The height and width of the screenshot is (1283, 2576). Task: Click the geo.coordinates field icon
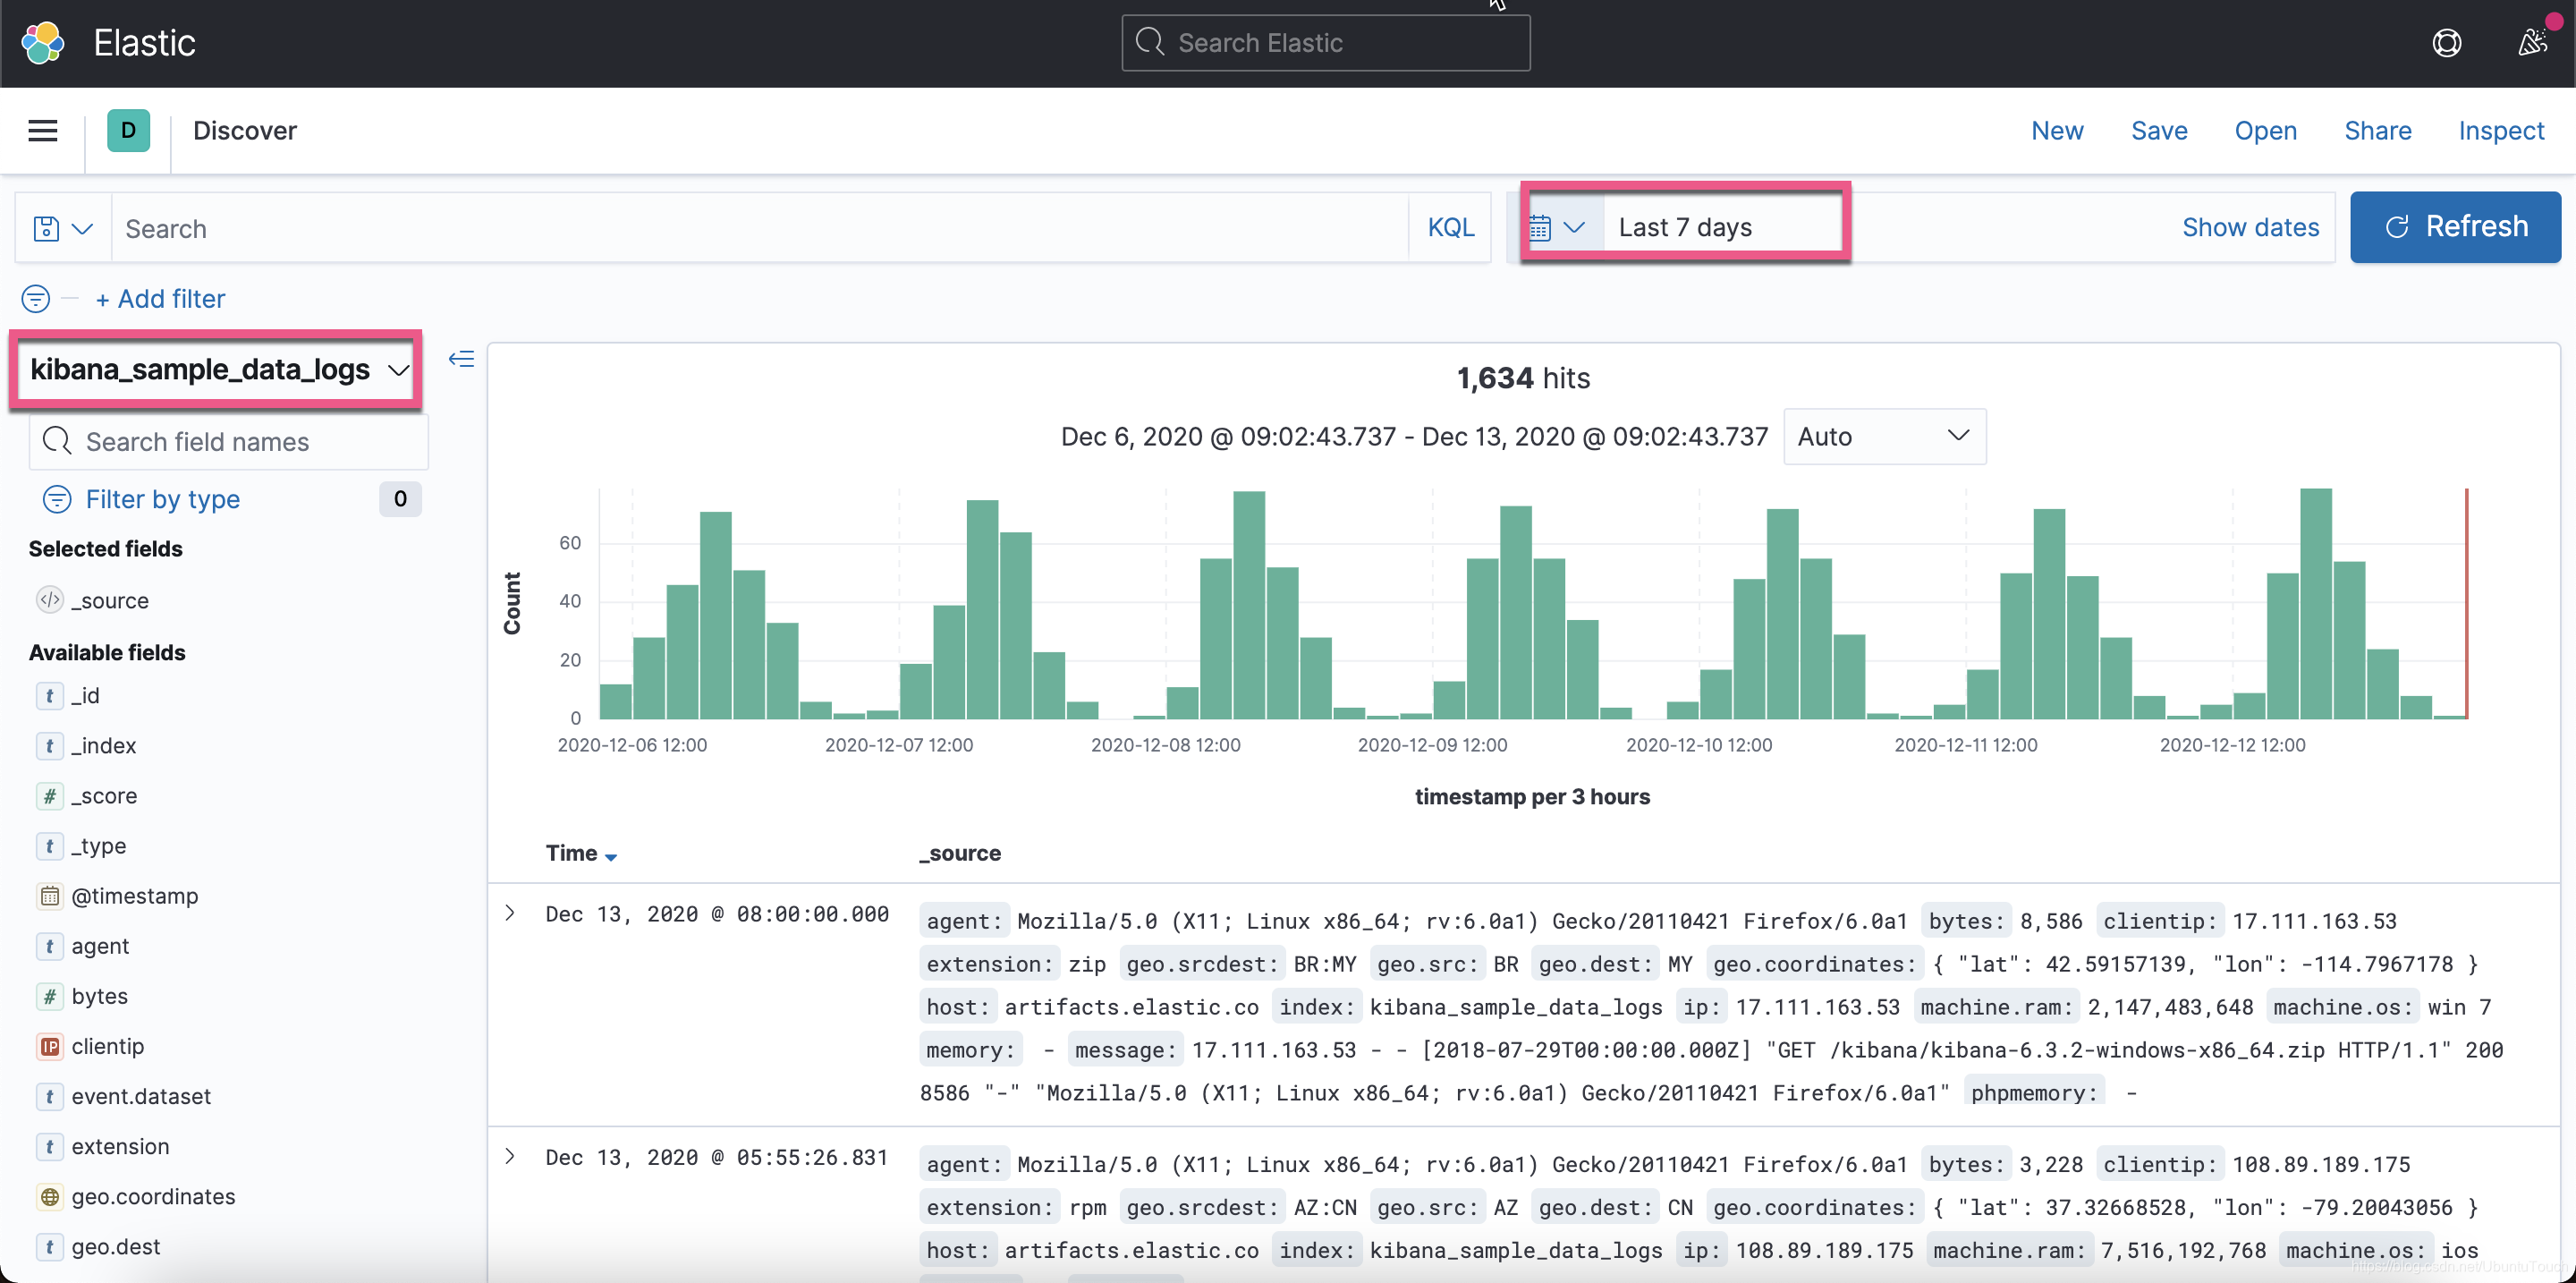(49, 1197)
